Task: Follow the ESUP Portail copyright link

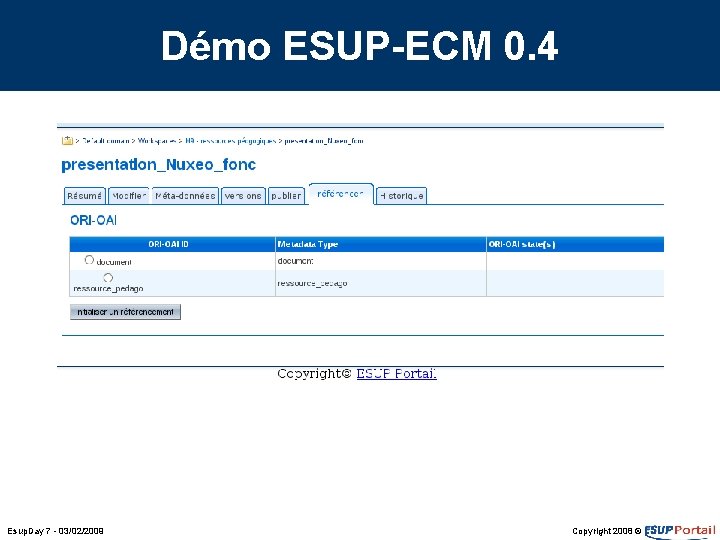Action: [x=396, y=374]
